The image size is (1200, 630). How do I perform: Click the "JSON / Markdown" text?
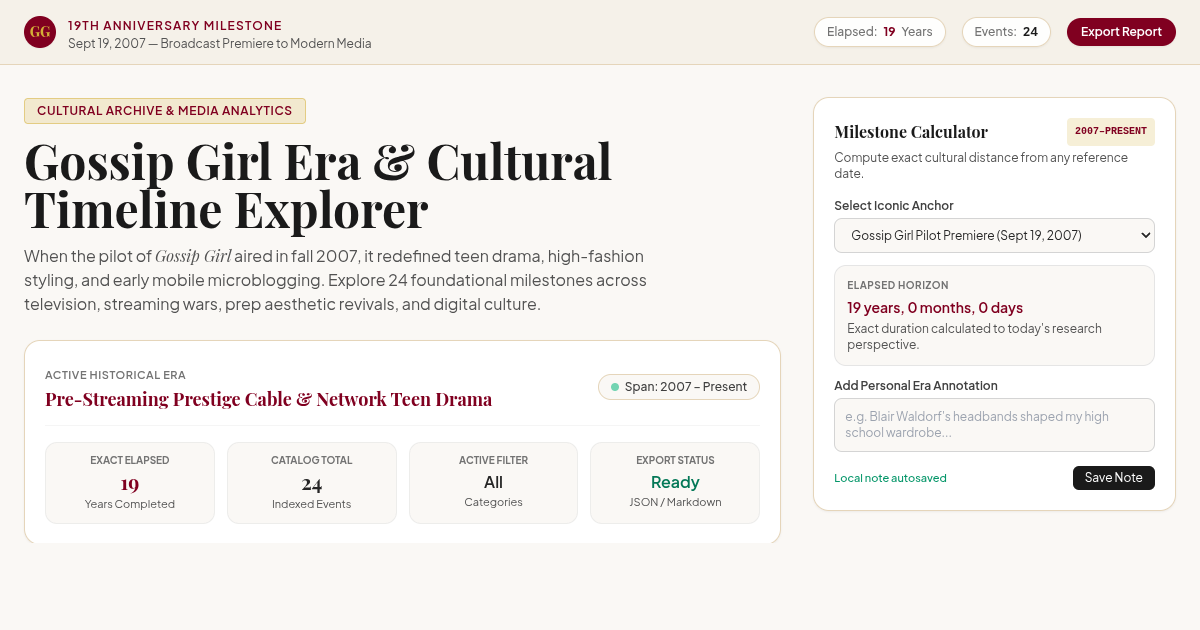pos(675,502)
